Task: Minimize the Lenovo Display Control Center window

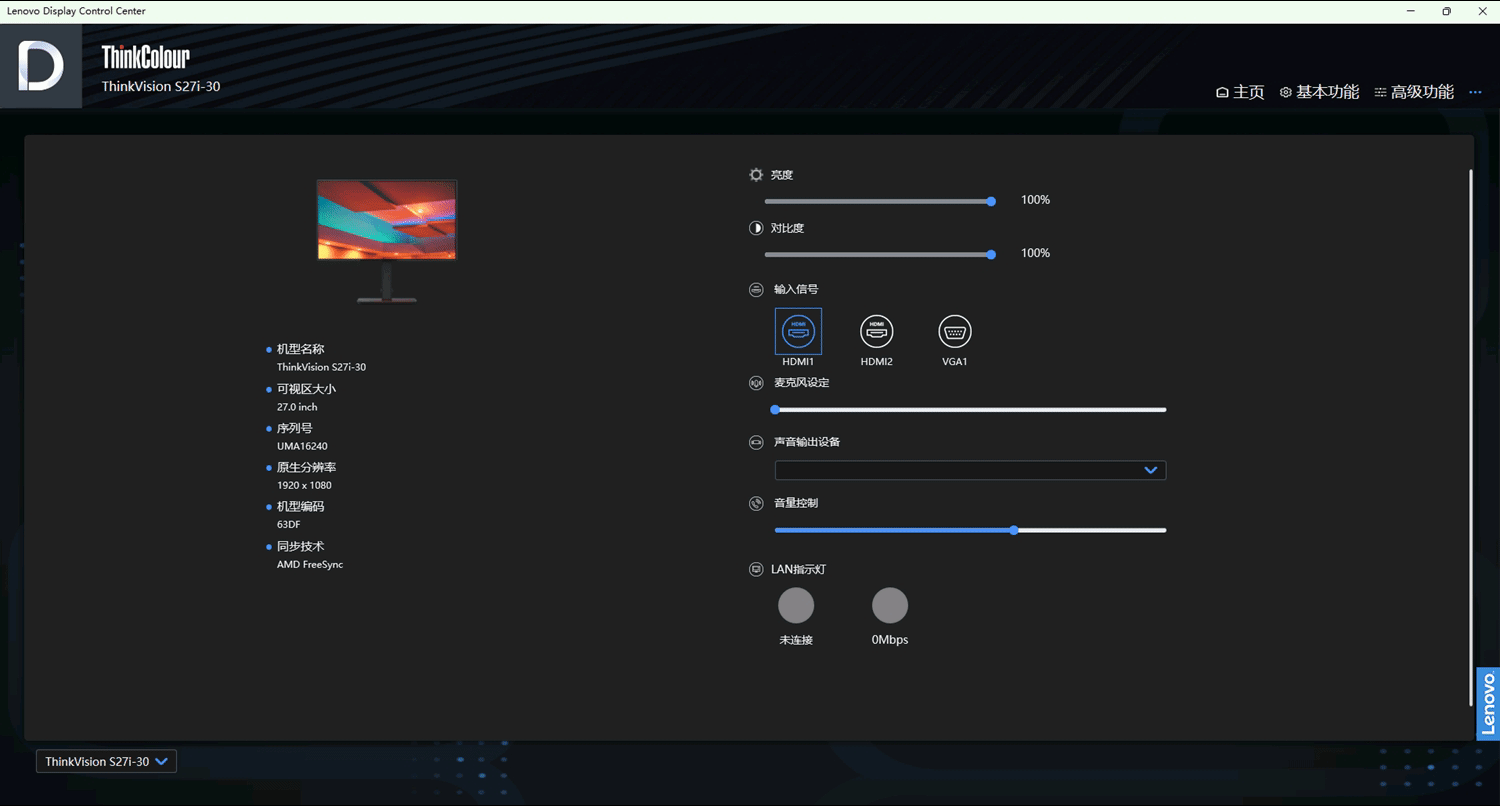Action: point(1411,11)
